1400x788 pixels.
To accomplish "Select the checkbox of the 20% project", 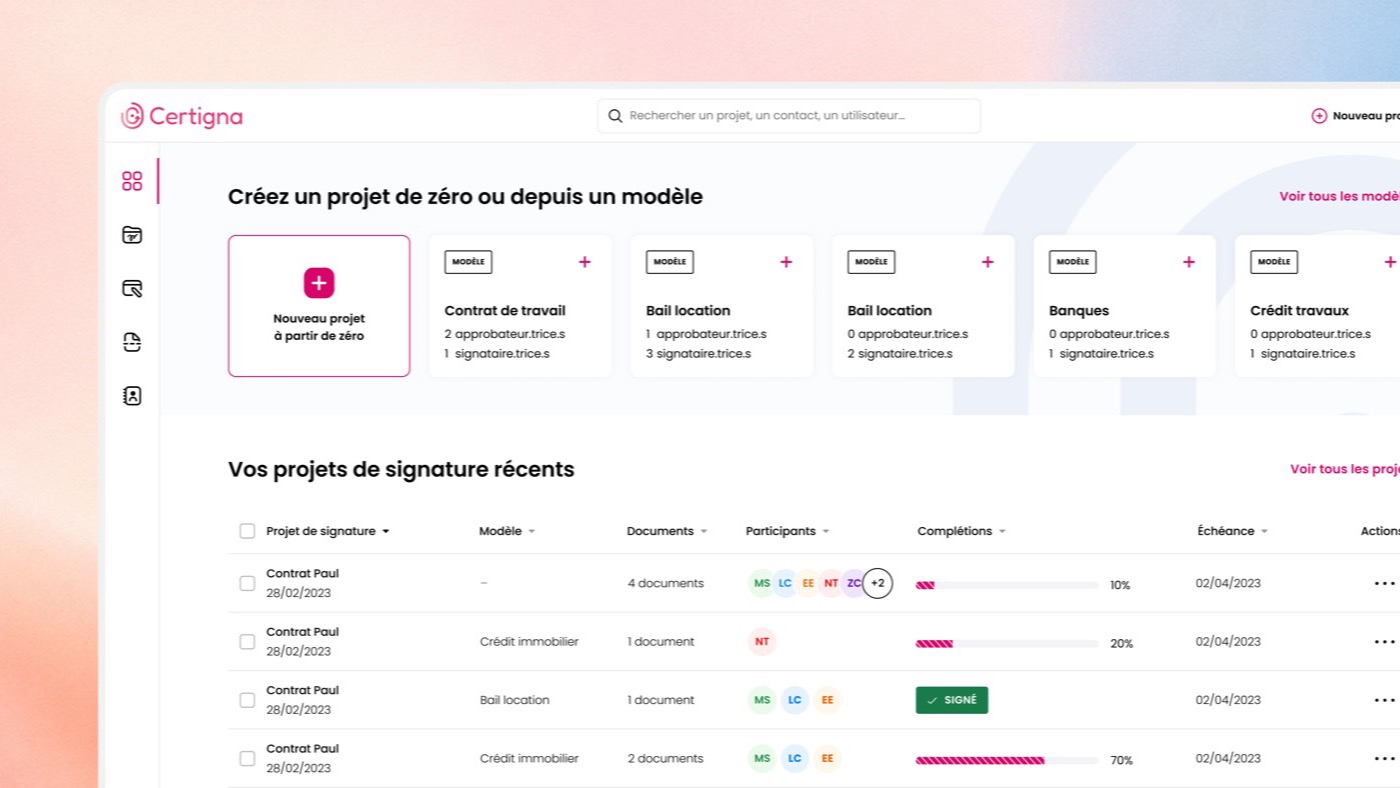I will 247,642.
